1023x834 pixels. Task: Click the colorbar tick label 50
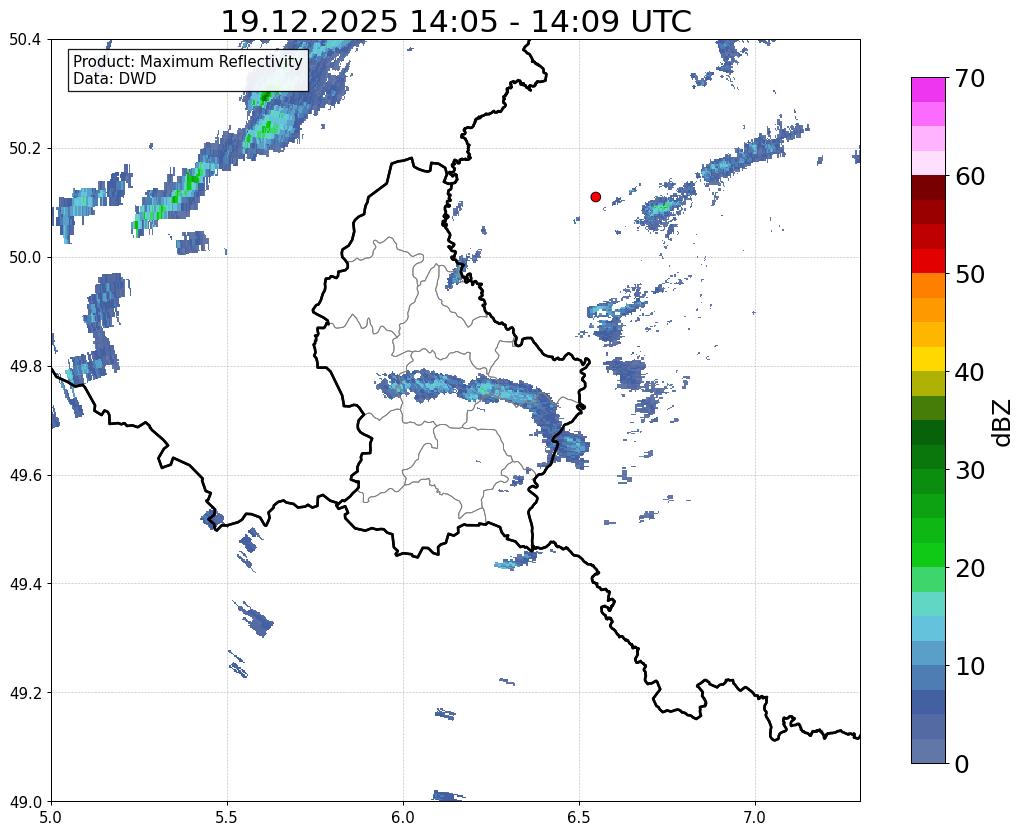[970, 274]
